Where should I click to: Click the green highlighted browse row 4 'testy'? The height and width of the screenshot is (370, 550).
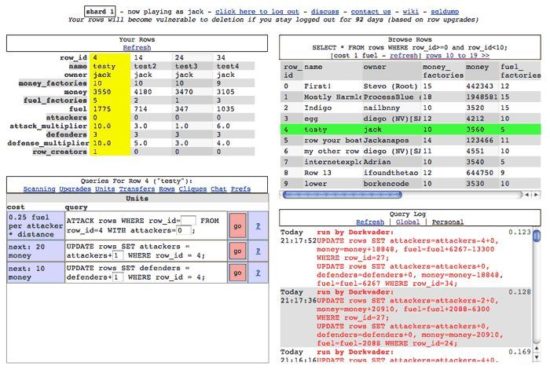[410, 129]
